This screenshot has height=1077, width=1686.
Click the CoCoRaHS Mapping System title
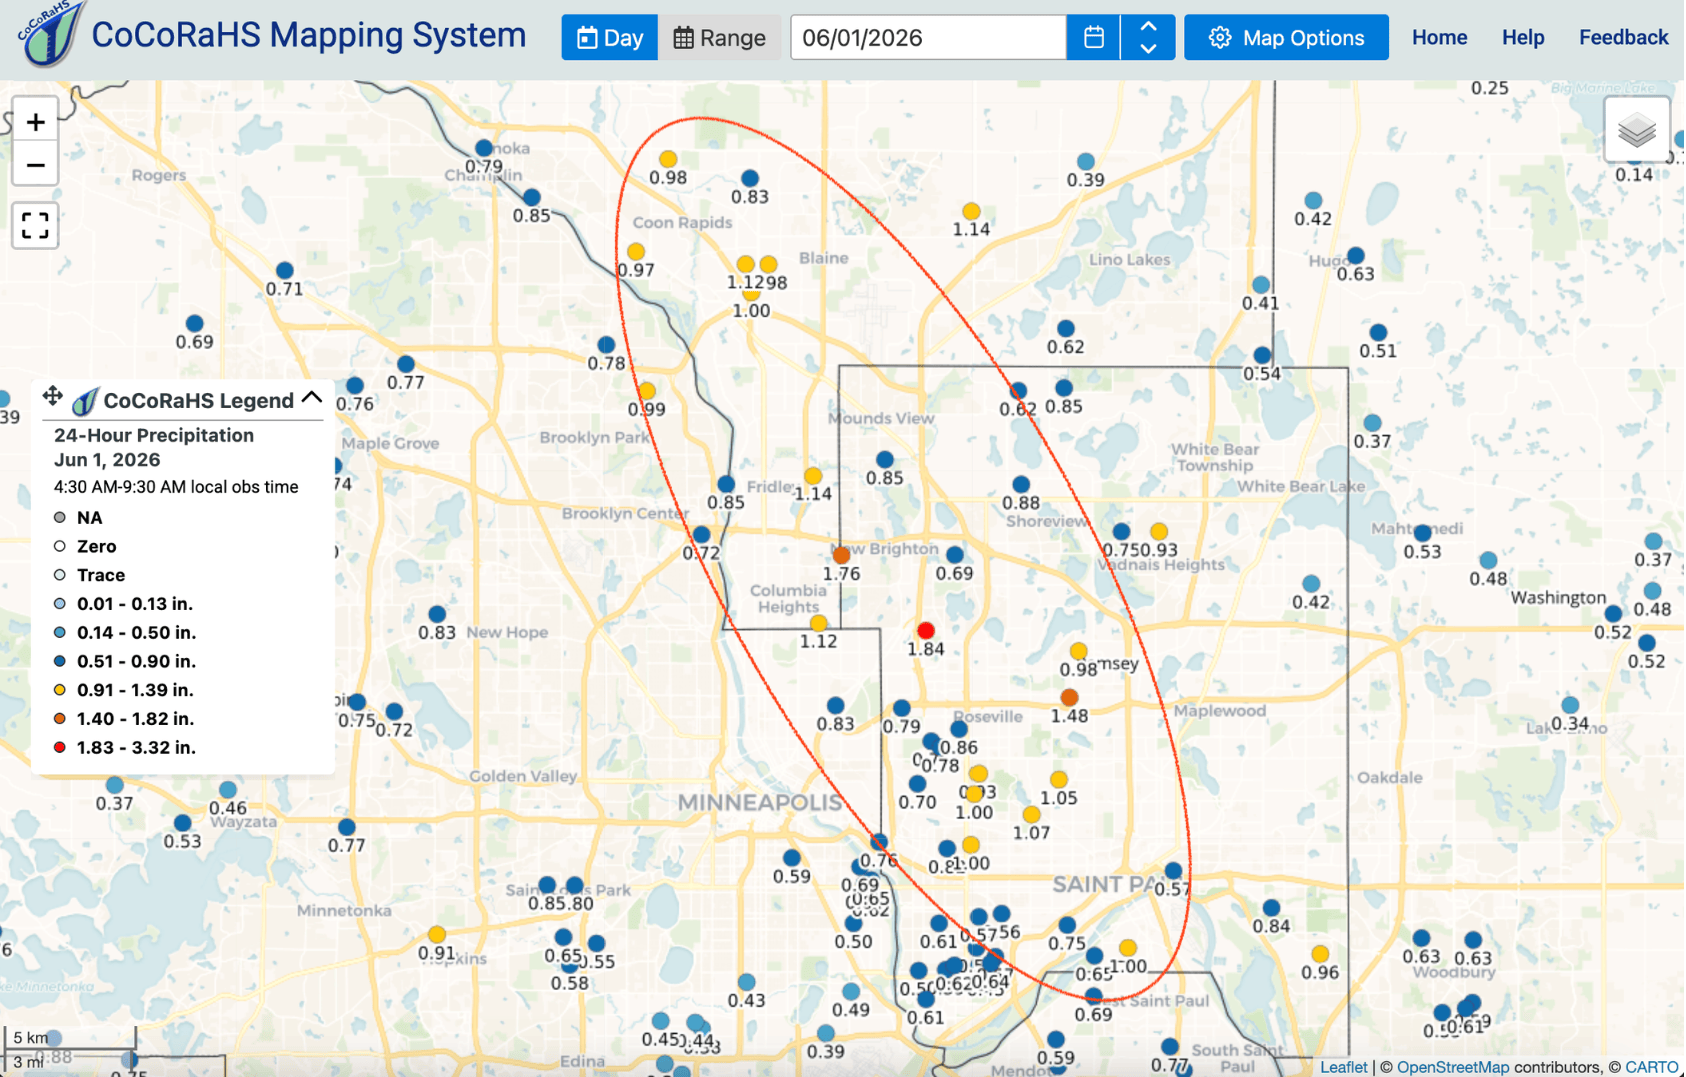pyautogui.click(x=308, y=35)
